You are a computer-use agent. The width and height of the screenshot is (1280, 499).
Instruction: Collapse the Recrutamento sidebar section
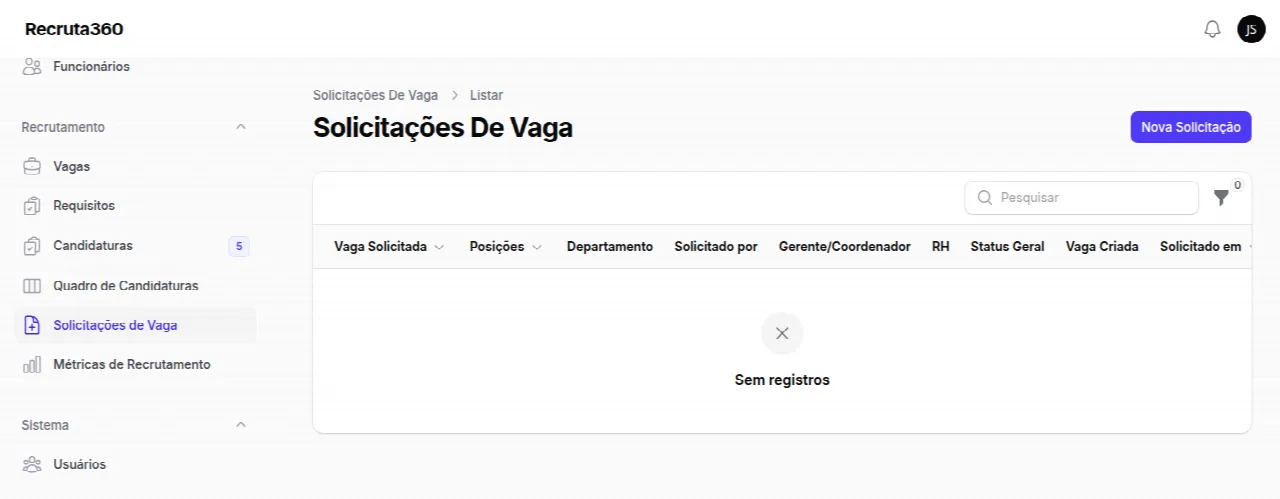240,127
